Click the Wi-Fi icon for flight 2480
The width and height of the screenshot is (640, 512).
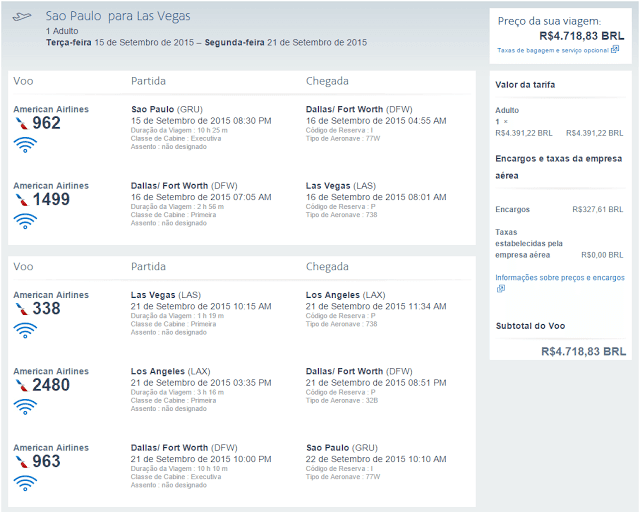coord(25,407)
